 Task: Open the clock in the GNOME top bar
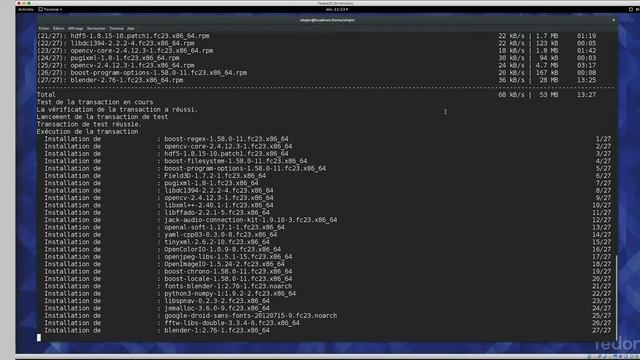pos(337,9)
